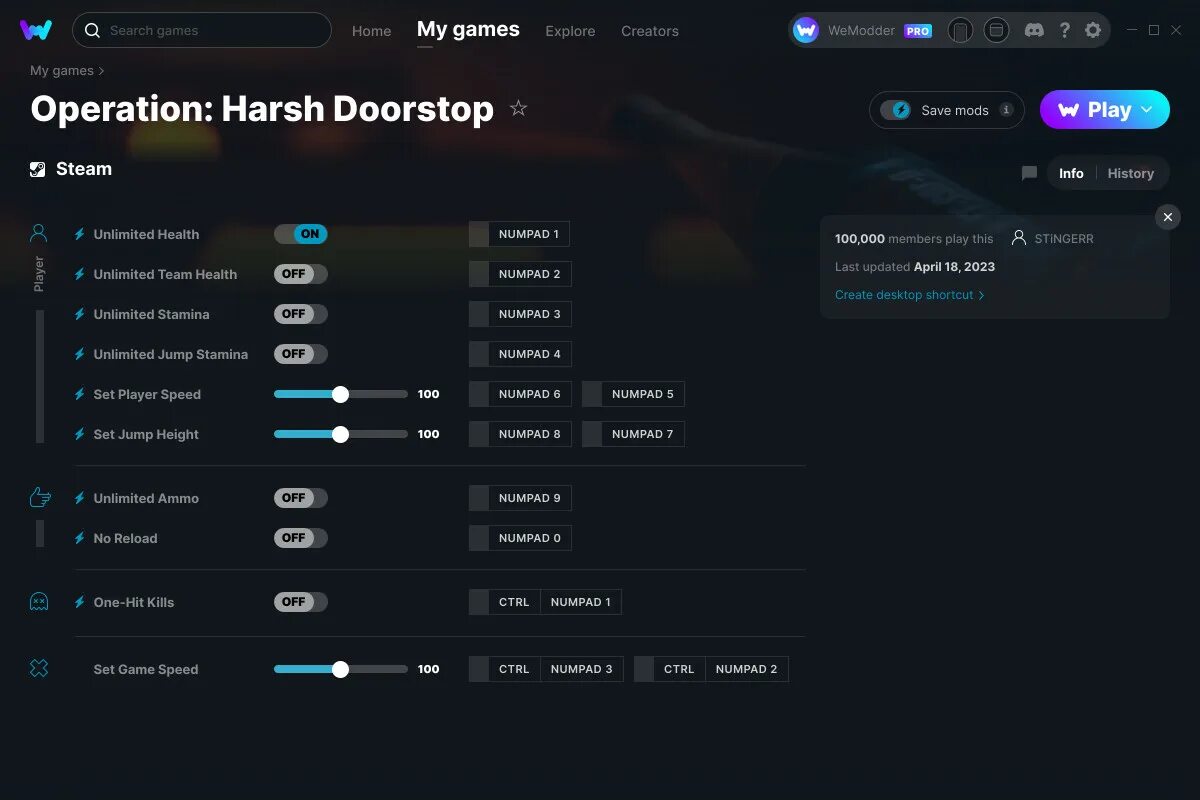
Task: Click the Search games input field
Action: [x=202, y=30]
